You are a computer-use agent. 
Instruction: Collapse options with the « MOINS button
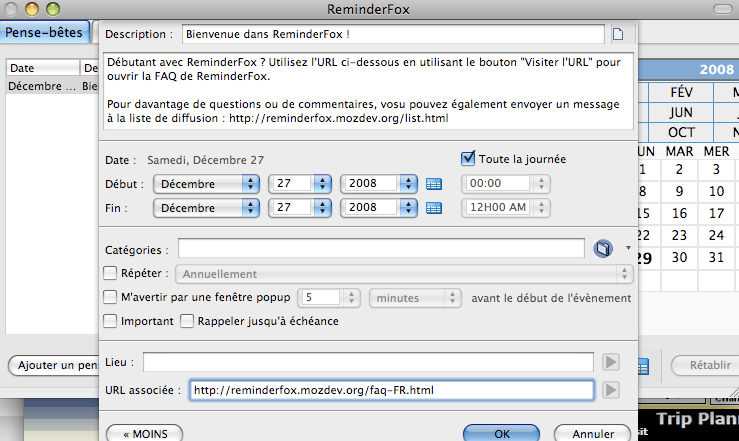(144, 434)
